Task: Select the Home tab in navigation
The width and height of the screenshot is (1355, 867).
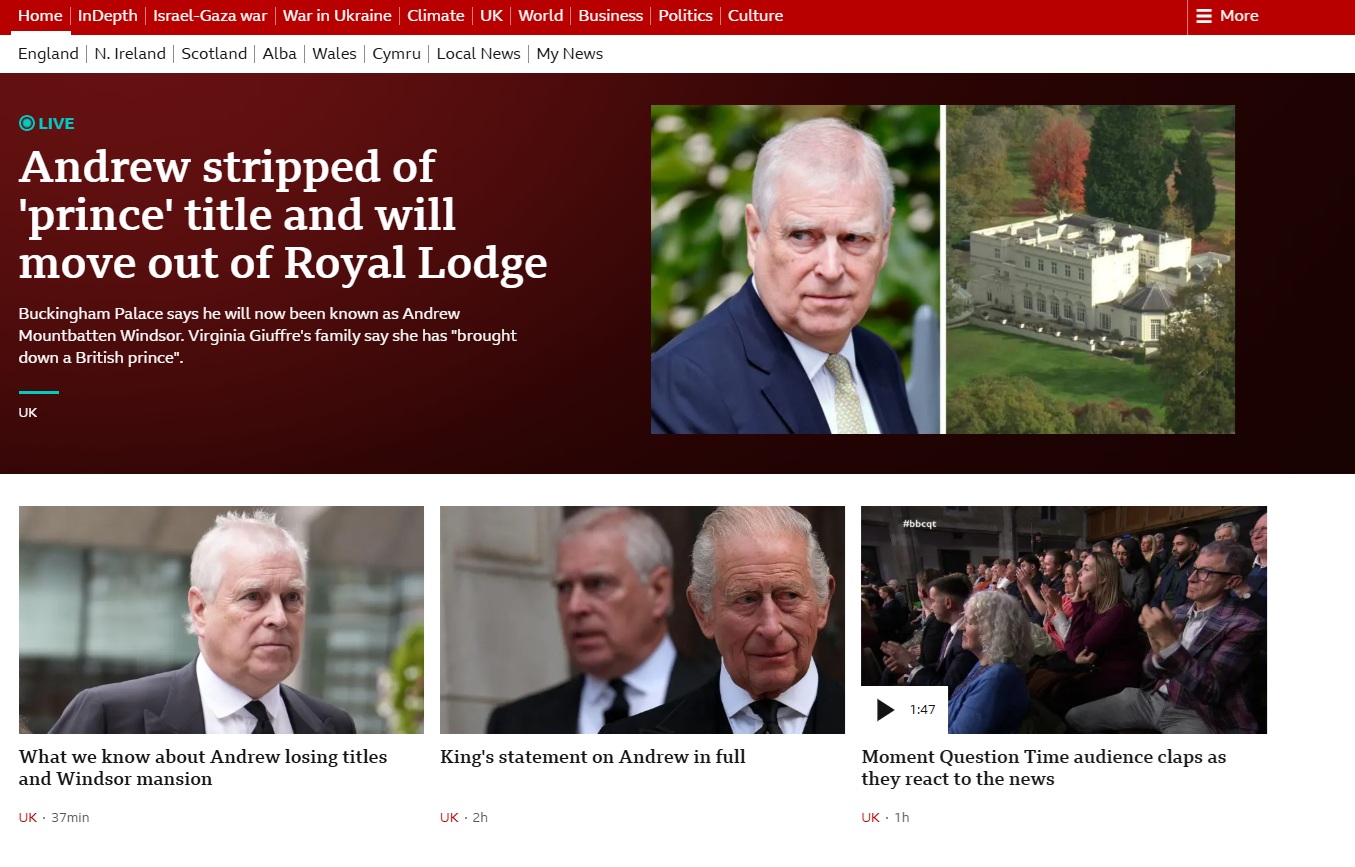Action: 40,16
